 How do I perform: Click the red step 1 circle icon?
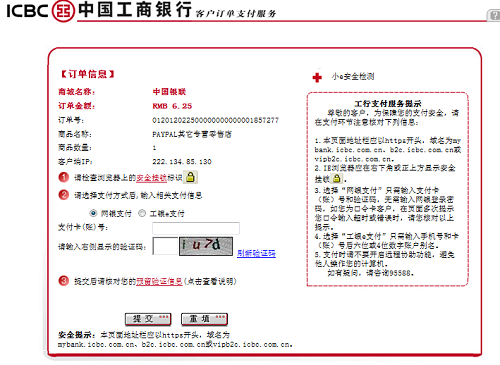(x=63, y=177)
